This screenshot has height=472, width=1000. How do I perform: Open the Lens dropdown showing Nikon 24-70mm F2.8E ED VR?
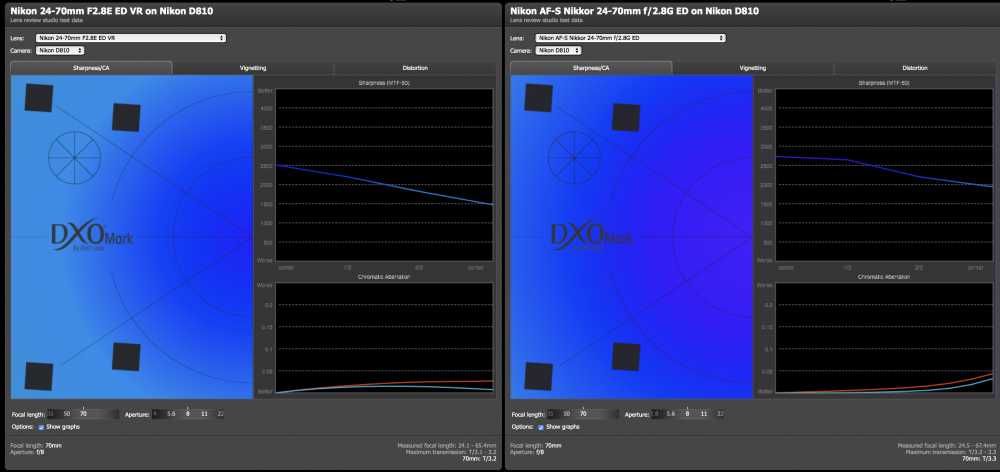131,38
